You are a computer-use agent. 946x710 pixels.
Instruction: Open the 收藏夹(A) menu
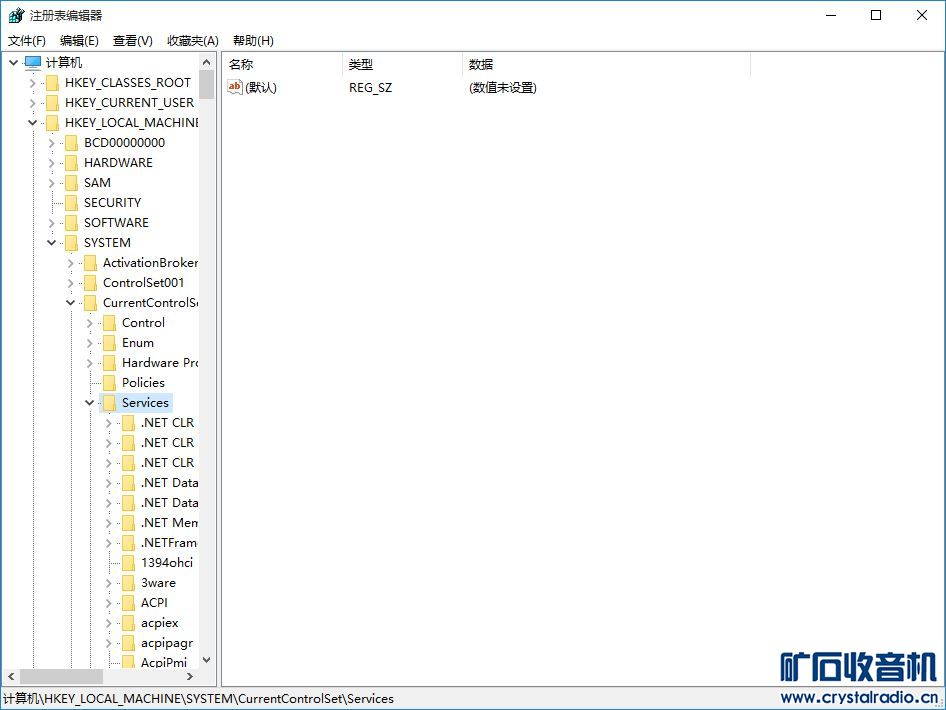[192, 41]
